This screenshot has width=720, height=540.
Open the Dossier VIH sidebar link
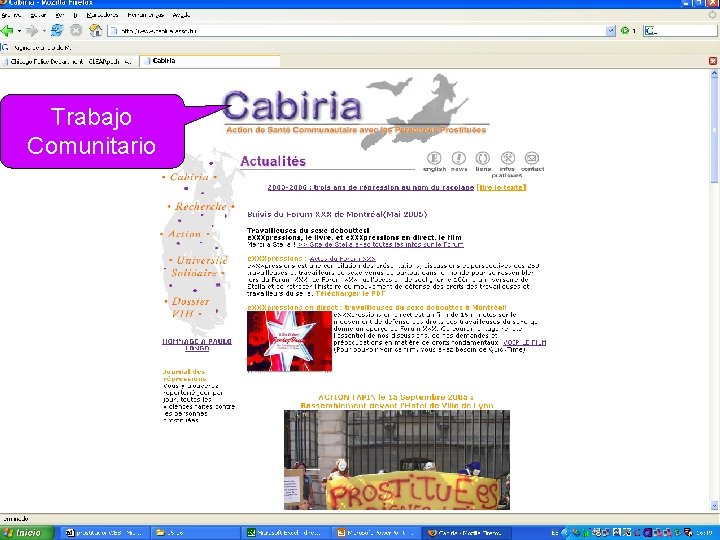(x=190, y=307)
